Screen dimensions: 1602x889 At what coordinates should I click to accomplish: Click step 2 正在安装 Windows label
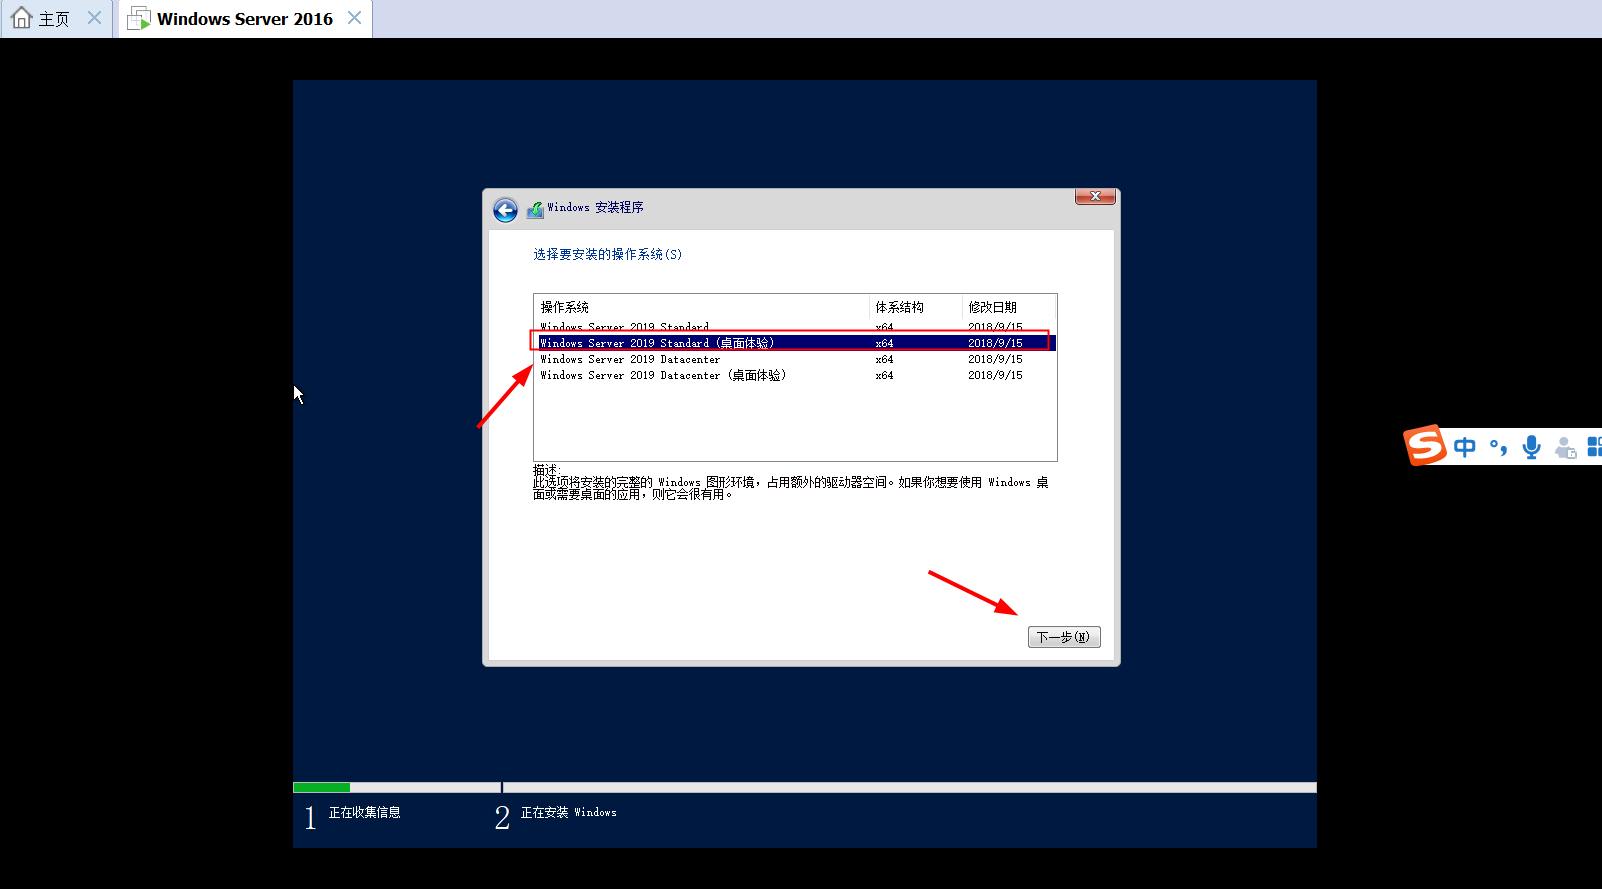coord(568,812)
